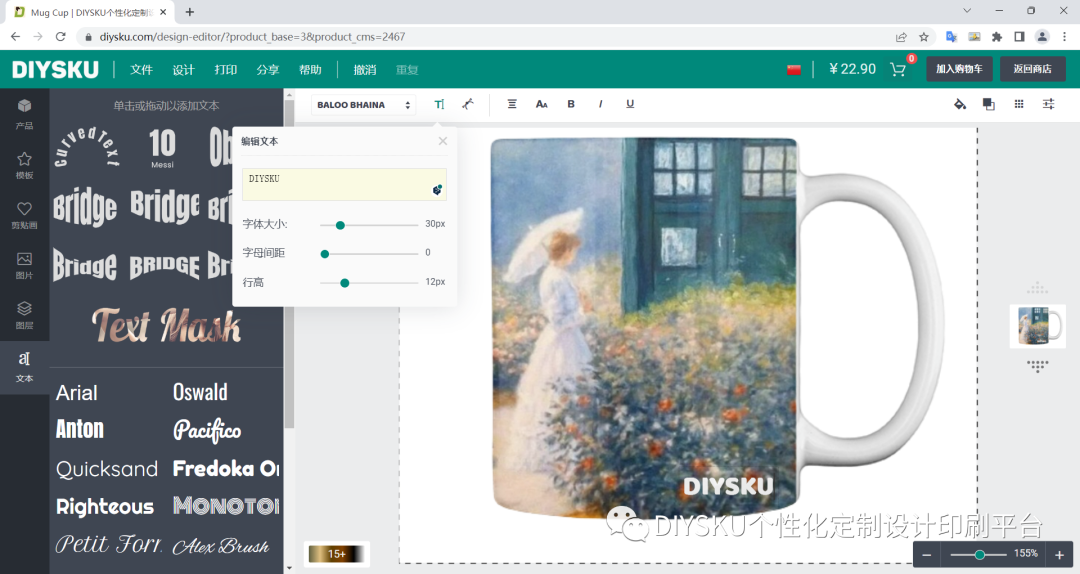The image size is (1080, 574).
Task: Click the DIYSKU logo
Action: pos(55,70)
